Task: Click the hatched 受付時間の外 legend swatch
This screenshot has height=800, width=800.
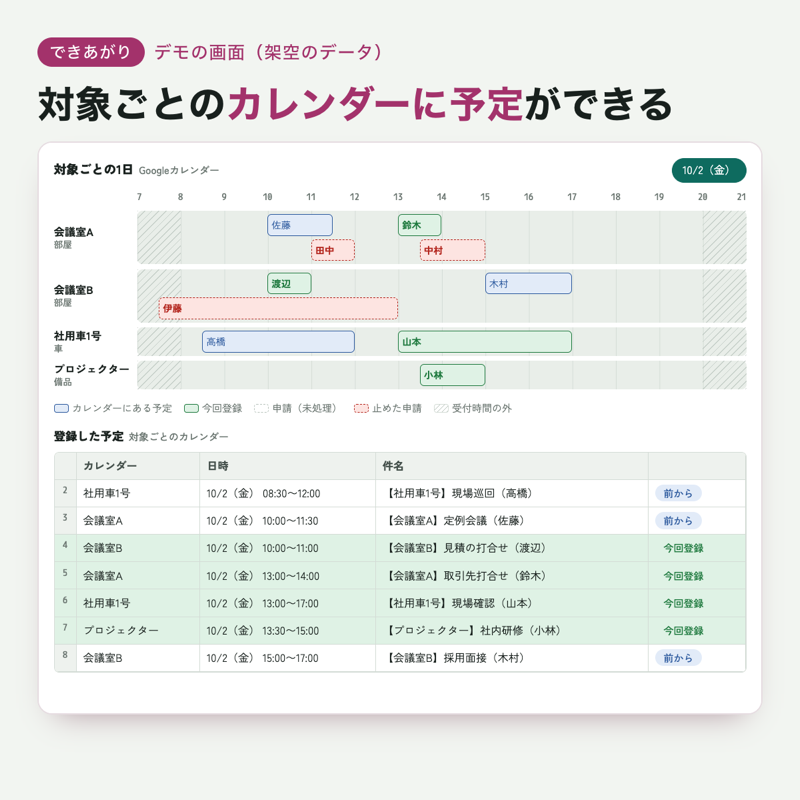Action: [x=441, y=408]
